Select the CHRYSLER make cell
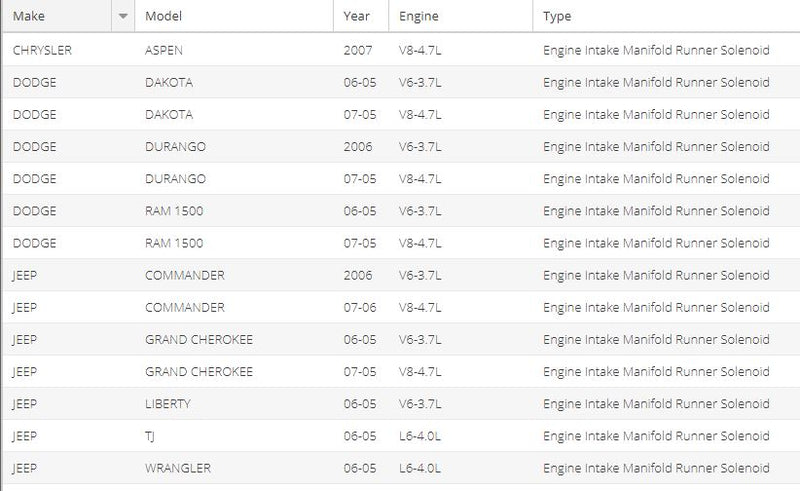Viewport: 800px width, 491px height. click(42, 50)
